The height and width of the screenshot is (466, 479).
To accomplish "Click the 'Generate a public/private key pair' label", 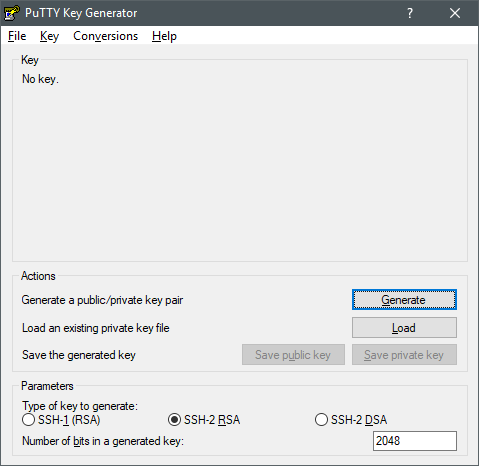I will pos(102,300).
